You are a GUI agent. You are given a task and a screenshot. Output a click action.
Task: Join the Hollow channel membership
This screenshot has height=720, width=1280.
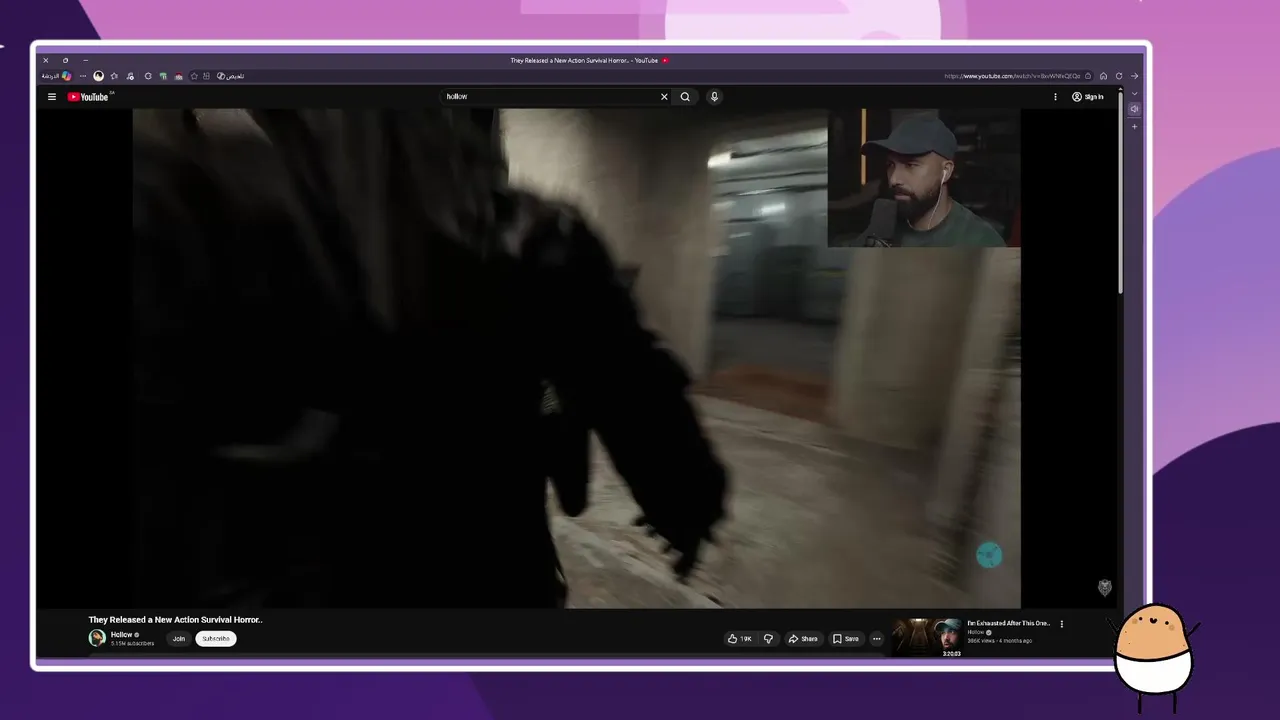tap(179, 639)
